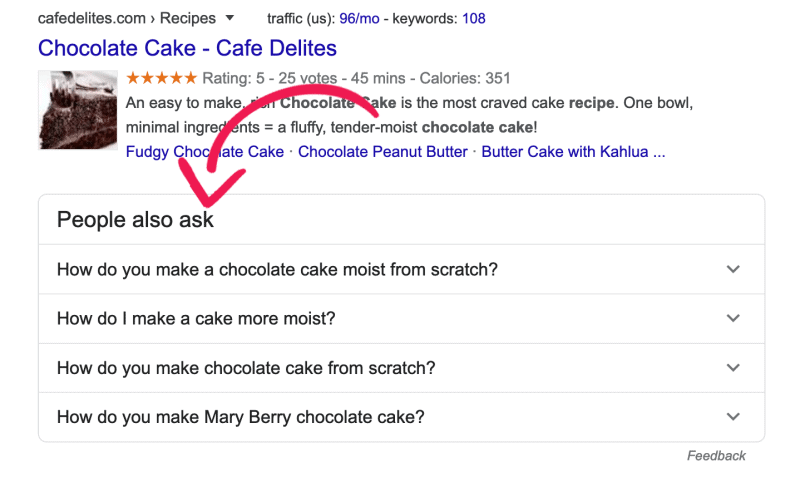Select 'How do you make Mary Berry chocolate cake?'

point(241,417)
